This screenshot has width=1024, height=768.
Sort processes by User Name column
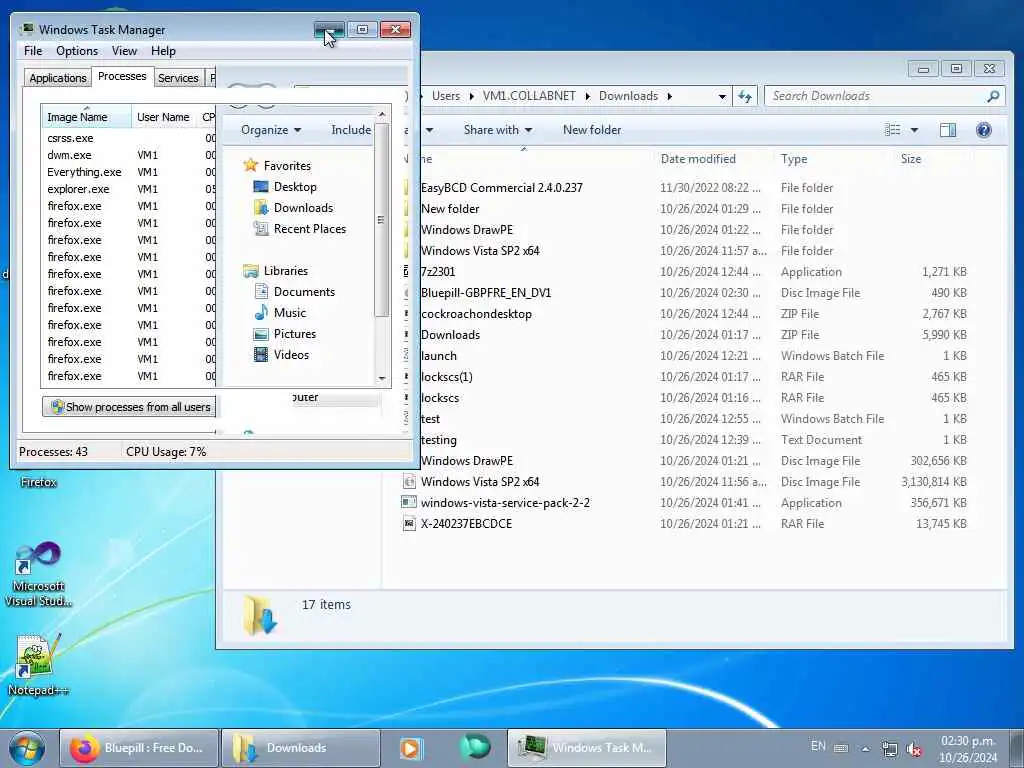coord(163,117)
